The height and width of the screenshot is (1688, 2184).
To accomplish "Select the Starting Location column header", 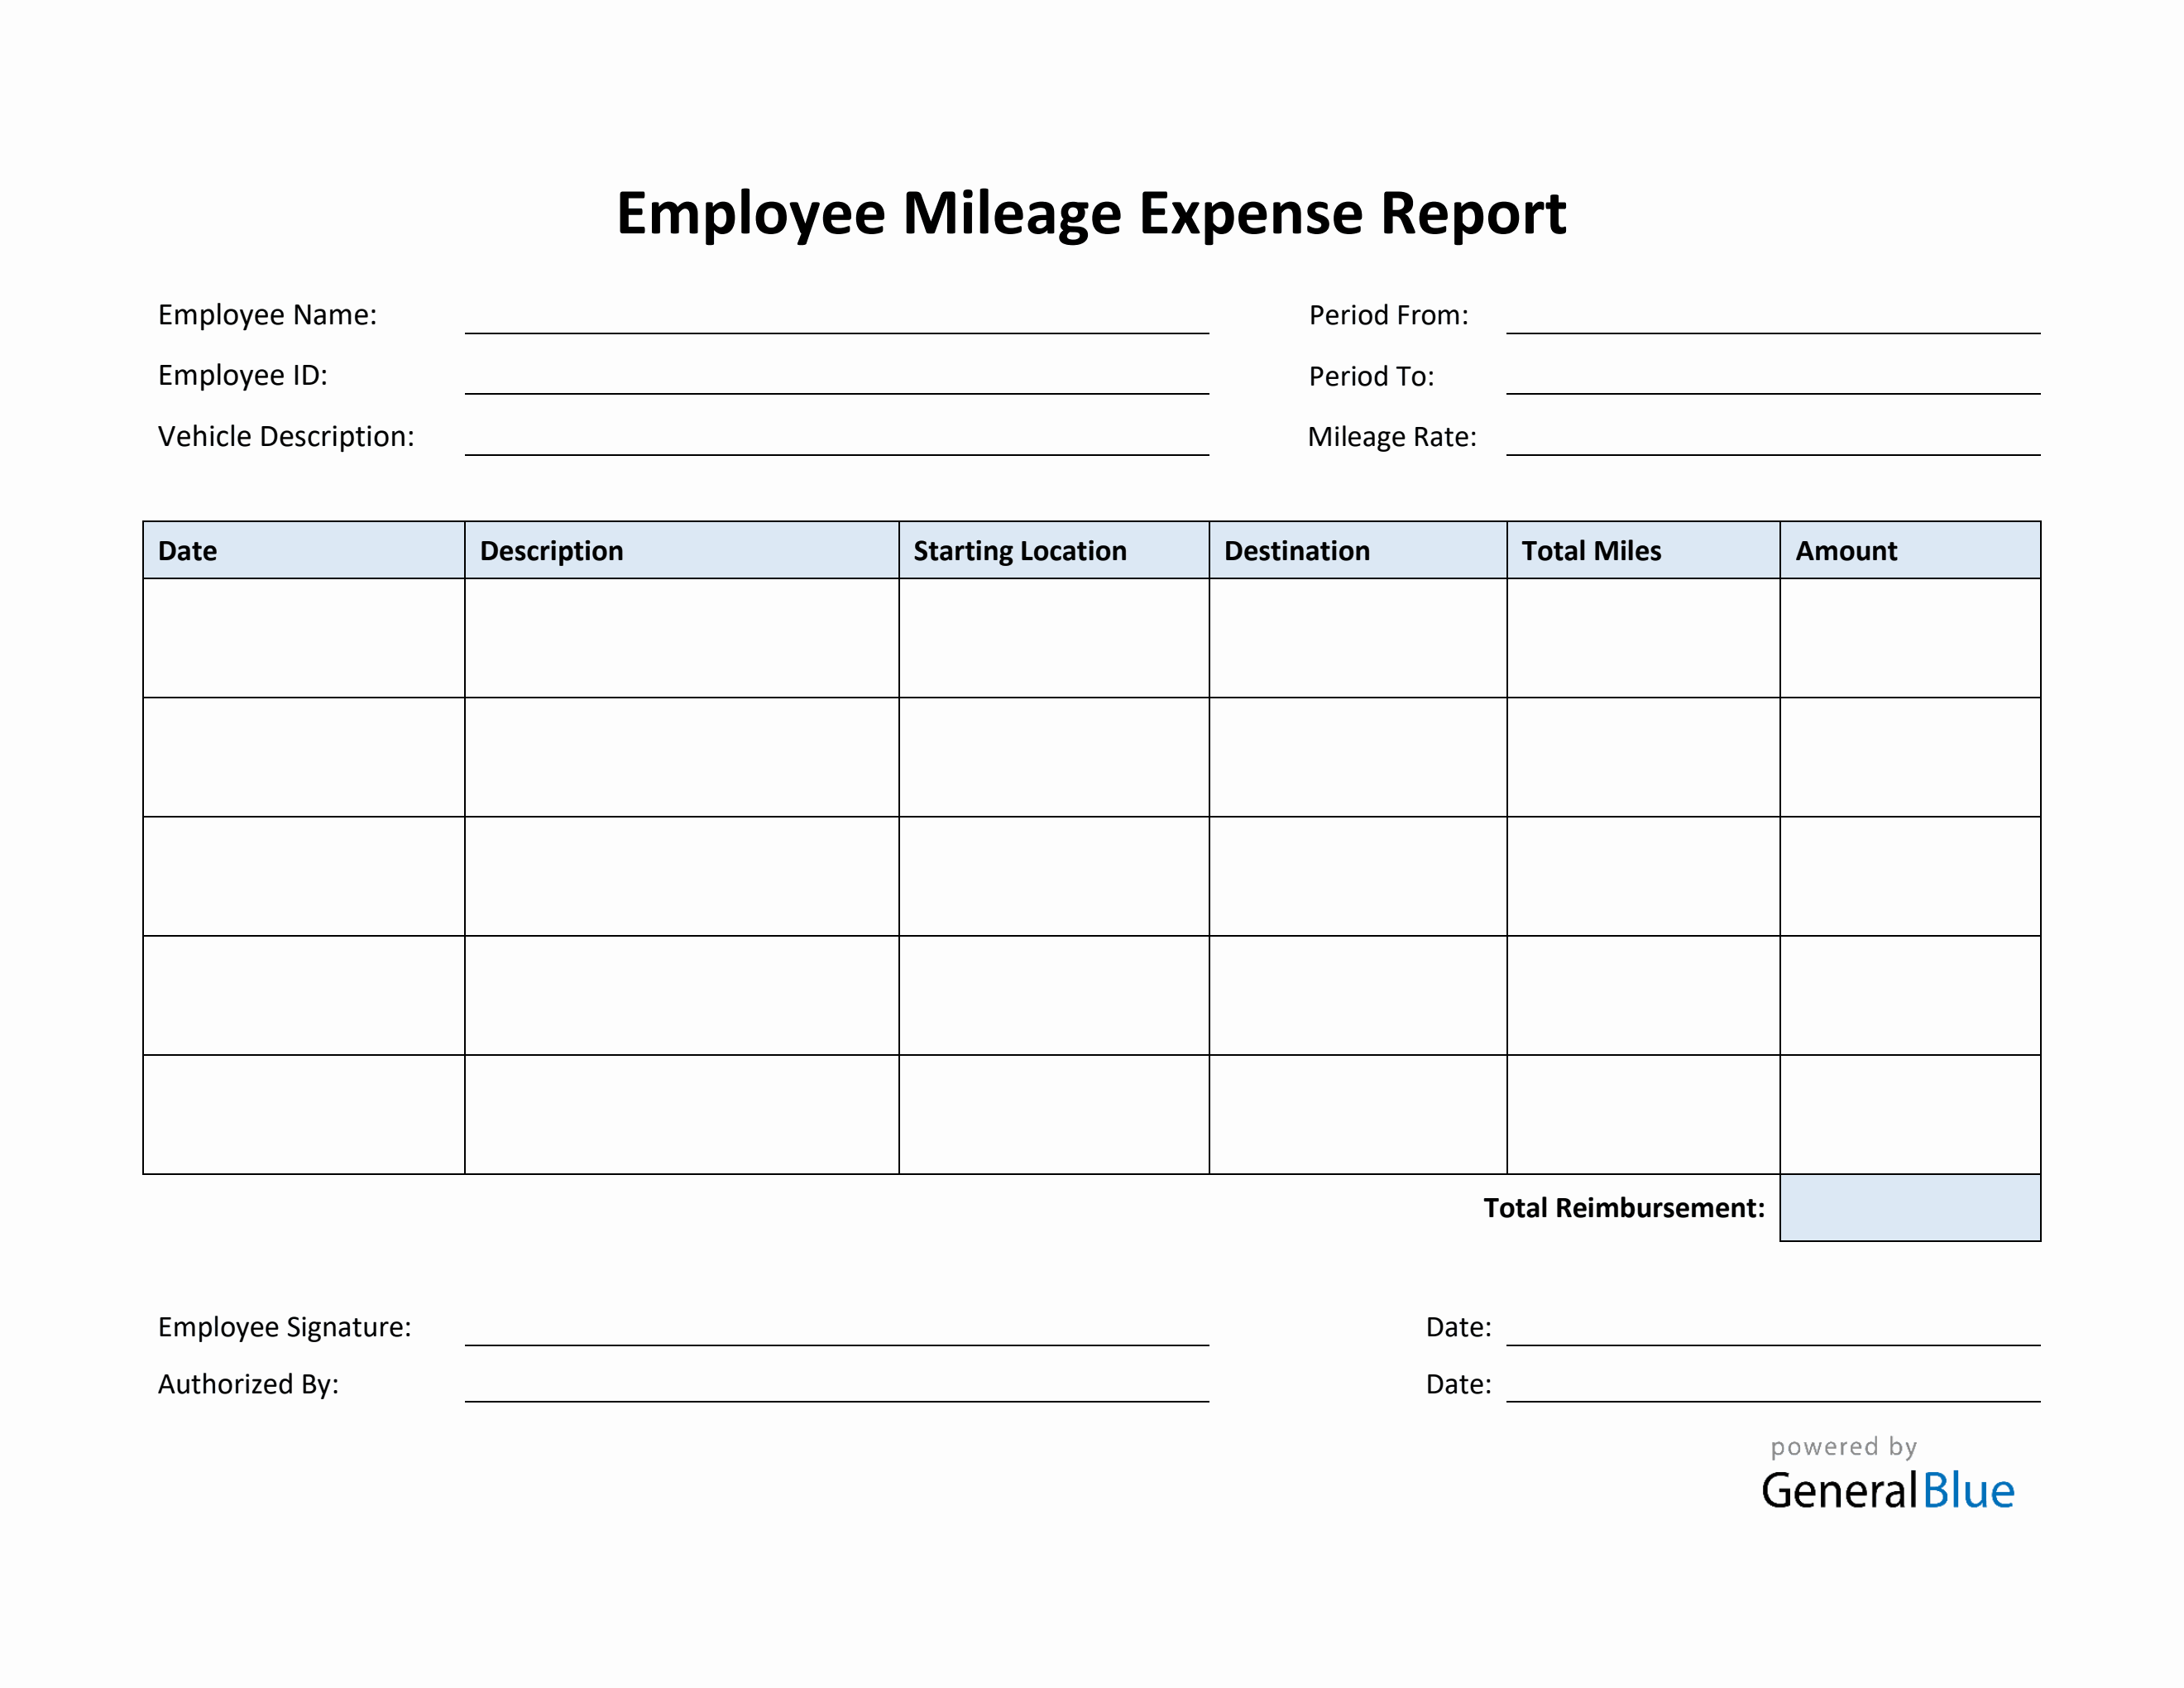I will [1020, 551].
